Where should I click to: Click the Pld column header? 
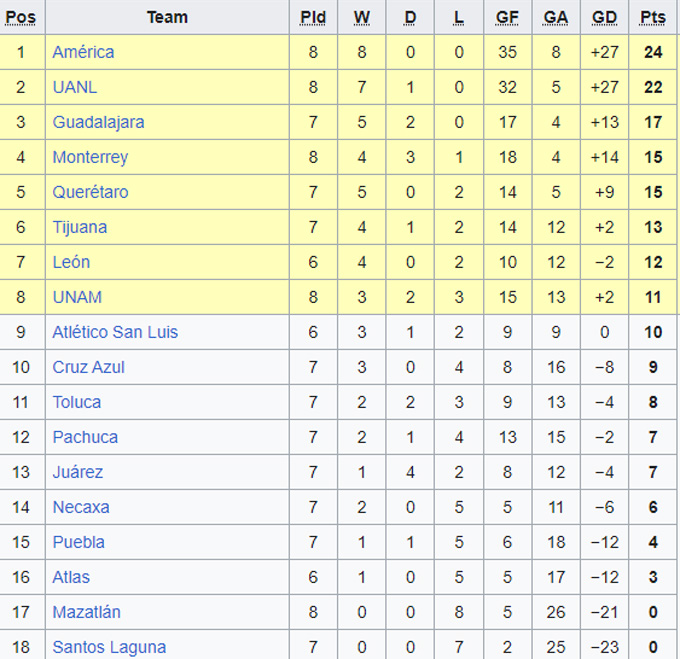point(313,17)
